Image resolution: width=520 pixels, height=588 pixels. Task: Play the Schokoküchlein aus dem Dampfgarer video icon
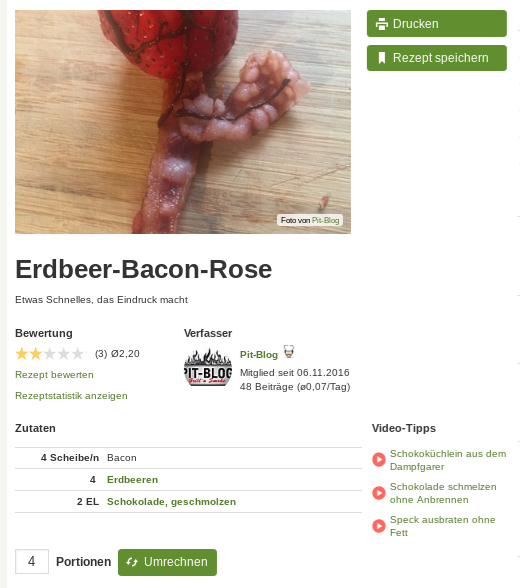(x=379, y=459)
